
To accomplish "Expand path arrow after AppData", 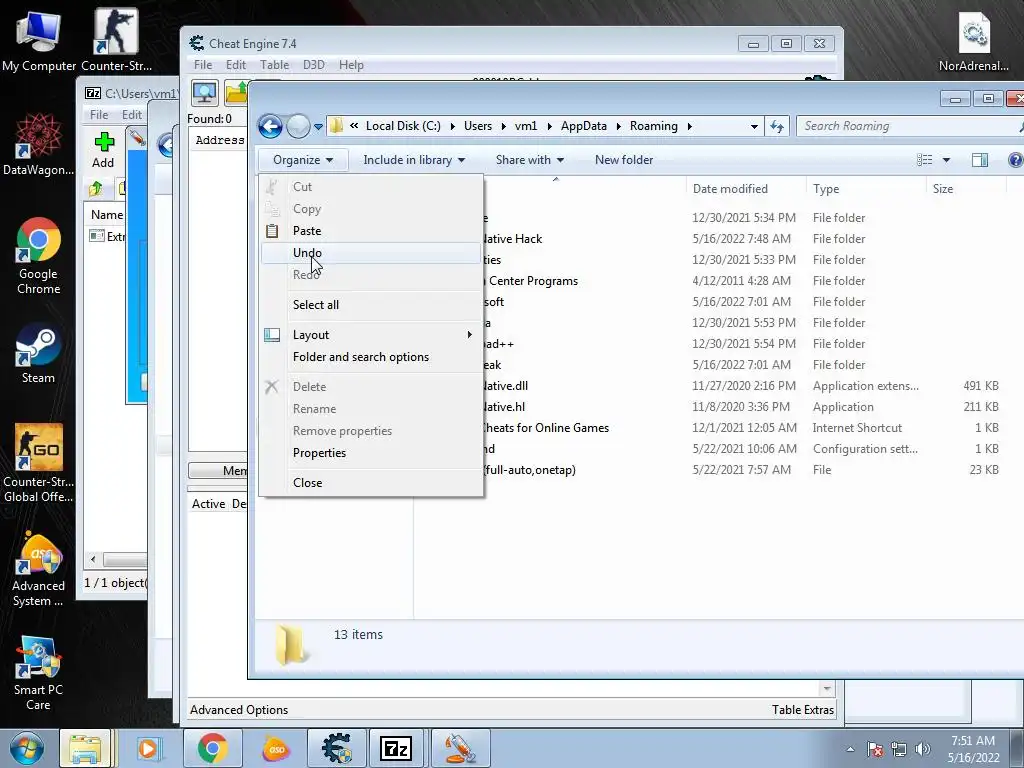I will click(618, 126).
